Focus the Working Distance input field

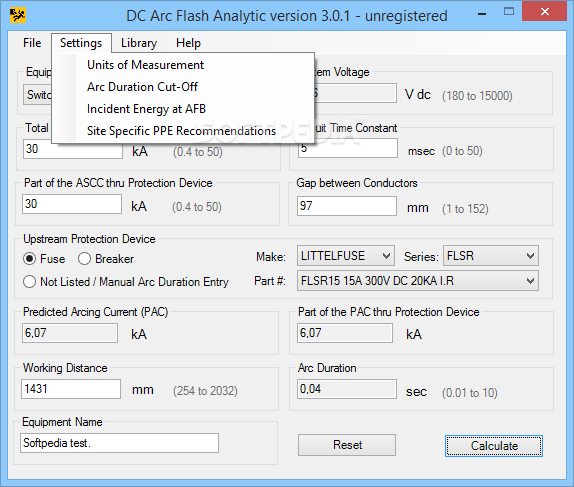coord(71,389)
